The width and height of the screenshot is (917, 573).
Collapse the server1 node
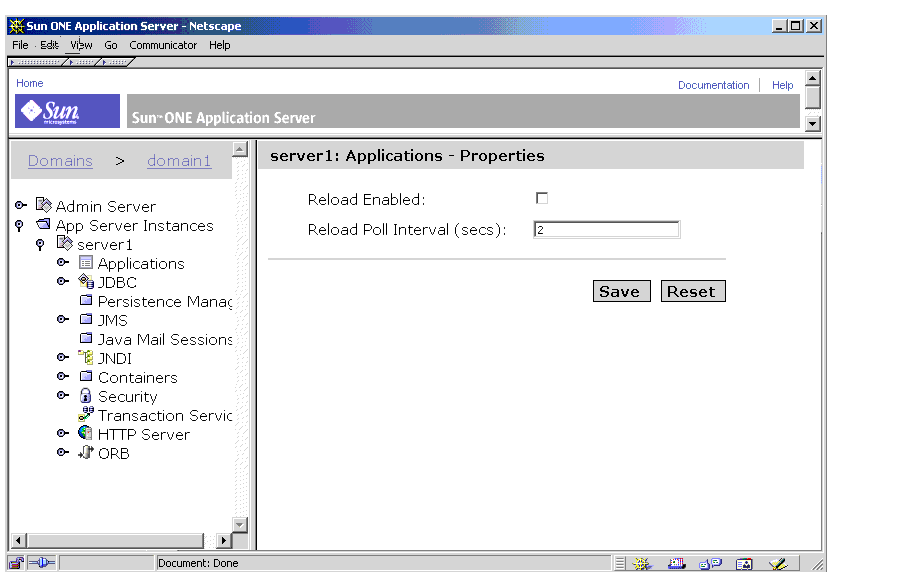pos(40,244)
